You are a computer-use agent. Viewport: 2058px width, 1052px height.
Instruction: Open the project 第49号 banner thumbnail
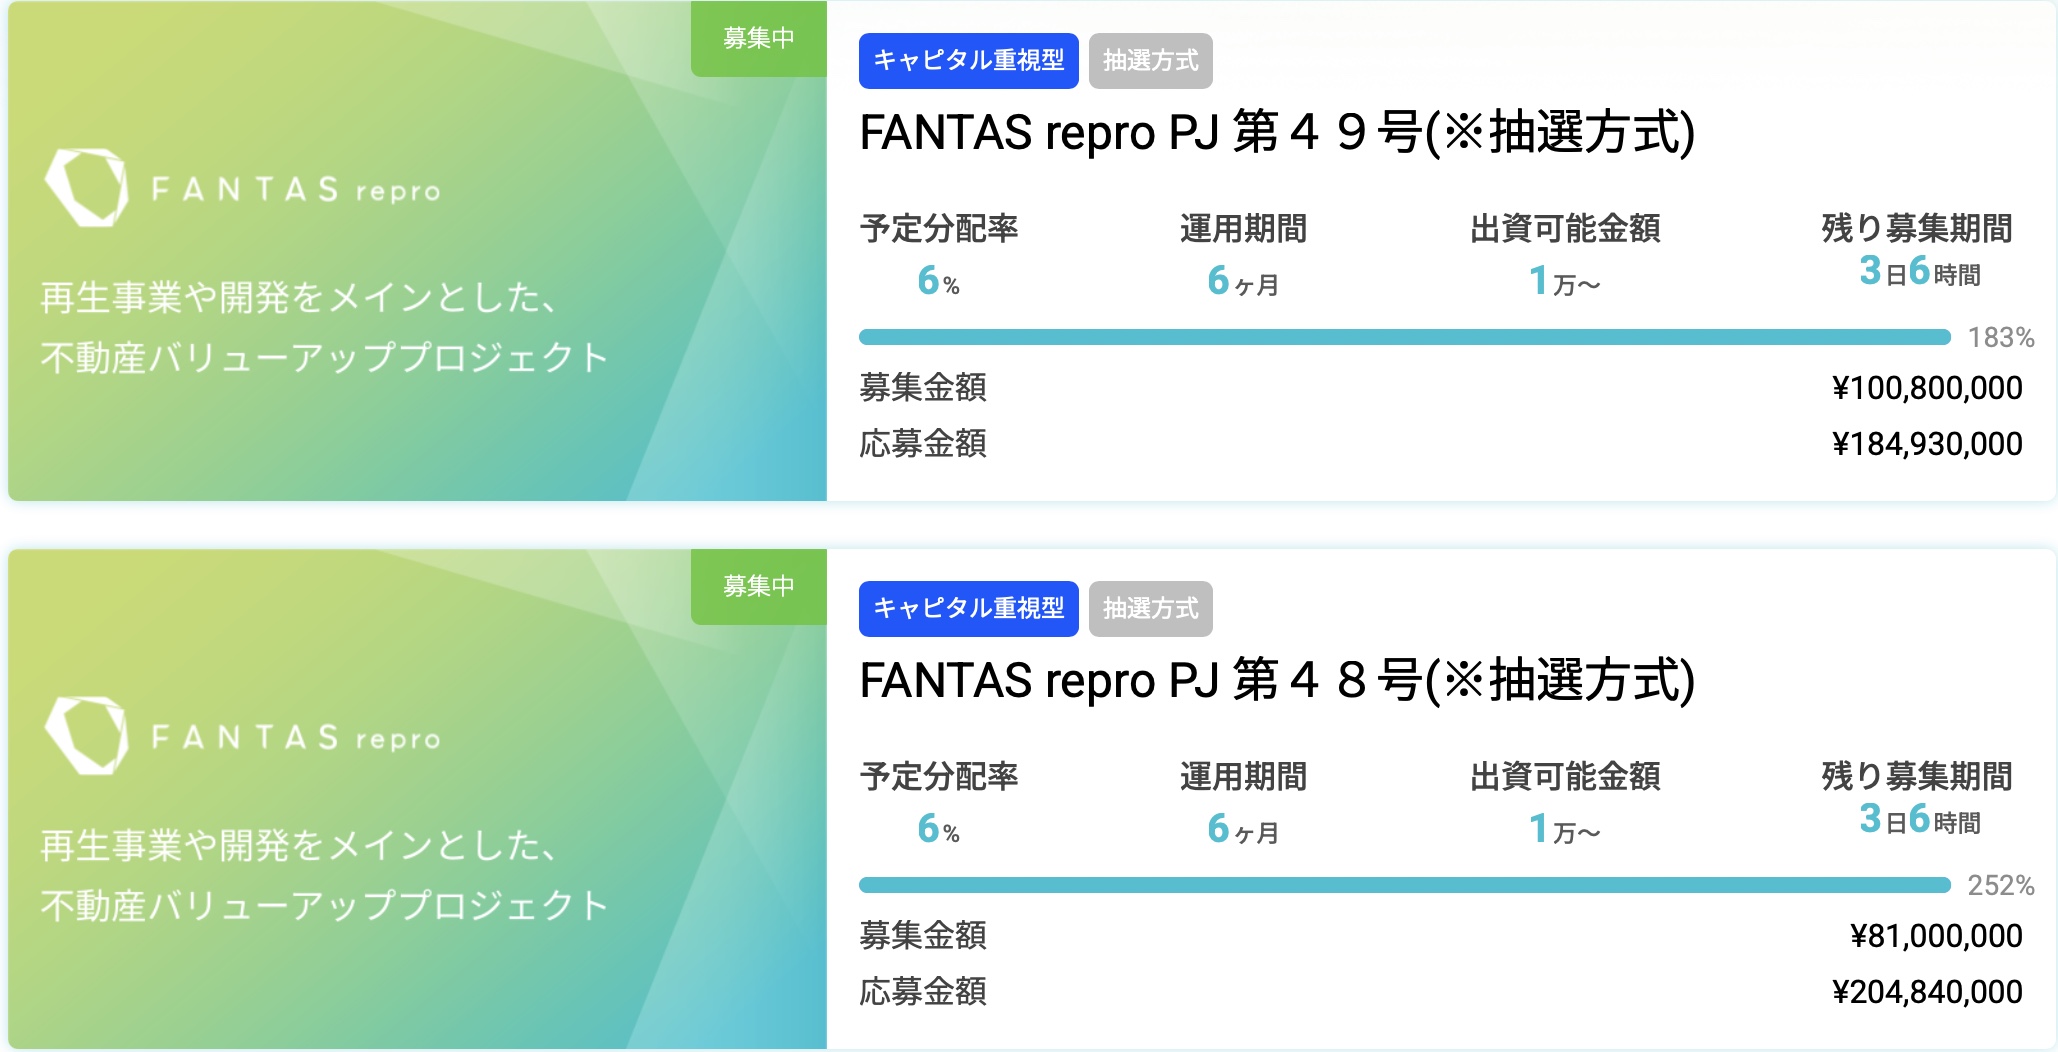[418, 251]
